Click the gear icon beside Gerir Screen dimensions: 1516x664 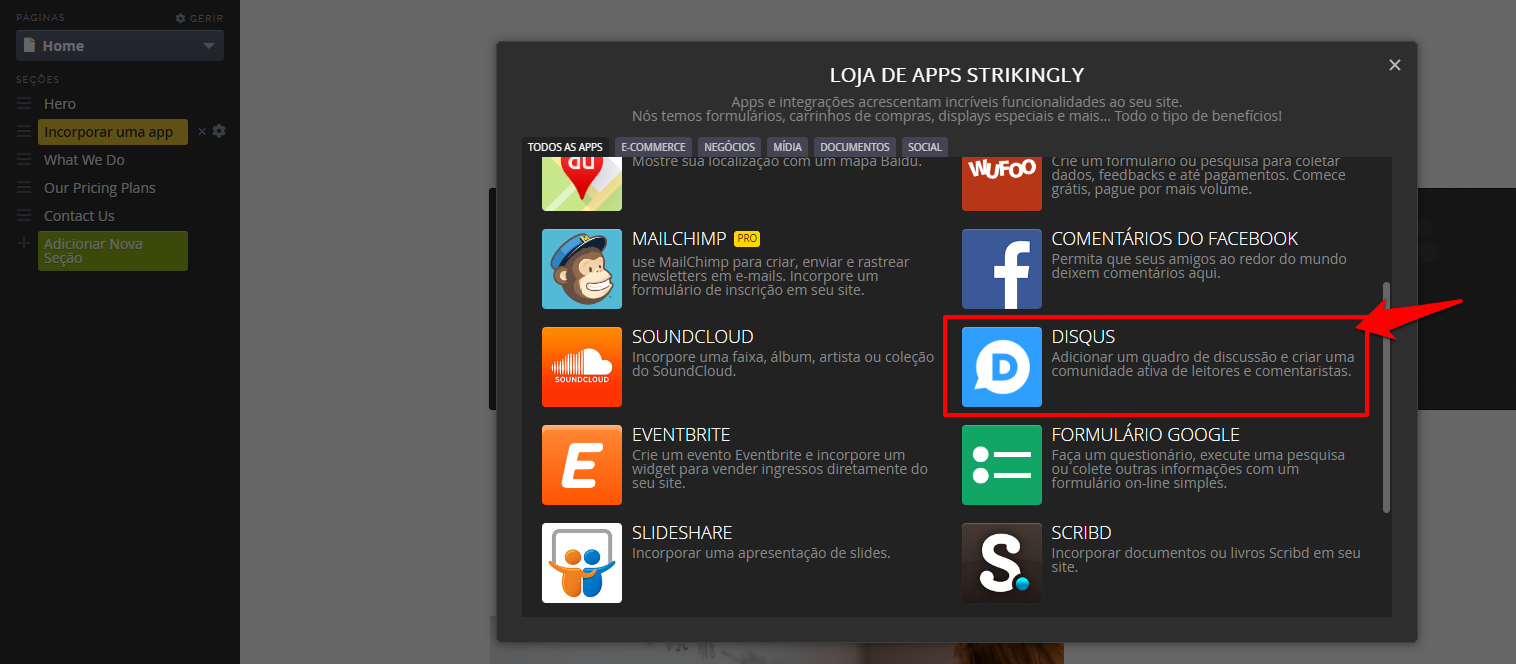180,18
